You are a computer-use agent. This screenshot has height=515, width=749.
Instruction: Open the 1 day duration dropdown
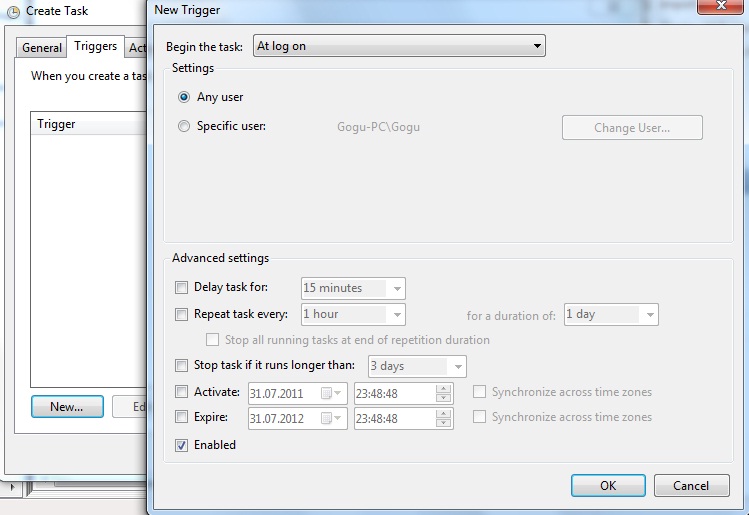[611, 314]
